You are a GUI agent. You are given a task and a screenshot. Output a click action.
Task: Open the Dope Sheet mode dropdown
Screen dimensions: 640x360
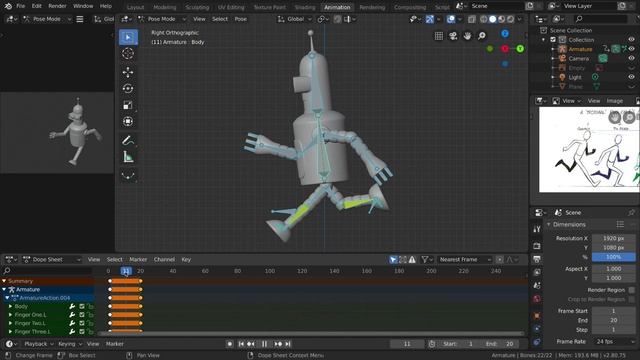click(x=52, y=260)
